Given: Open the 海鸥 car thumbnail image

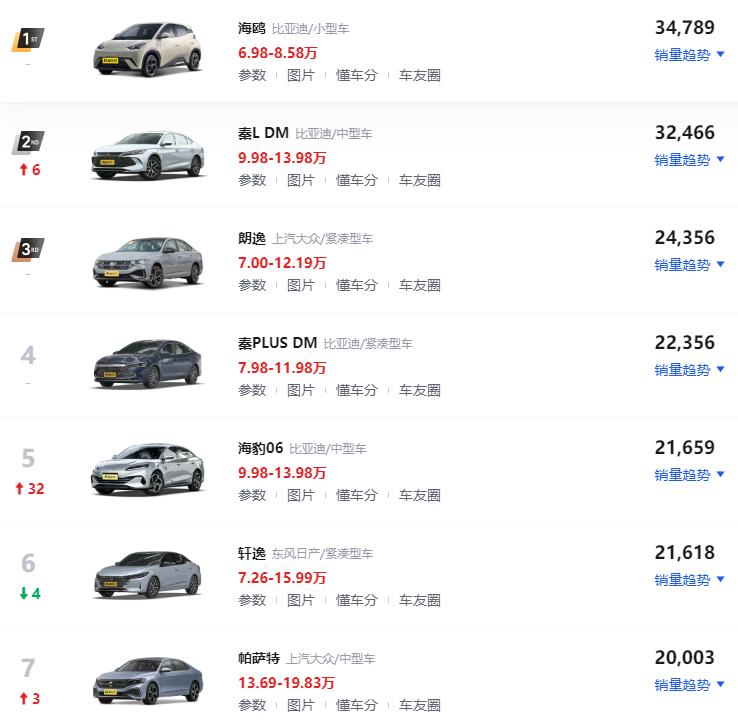Looking at the screenshot, I should (x=146, y=48).
